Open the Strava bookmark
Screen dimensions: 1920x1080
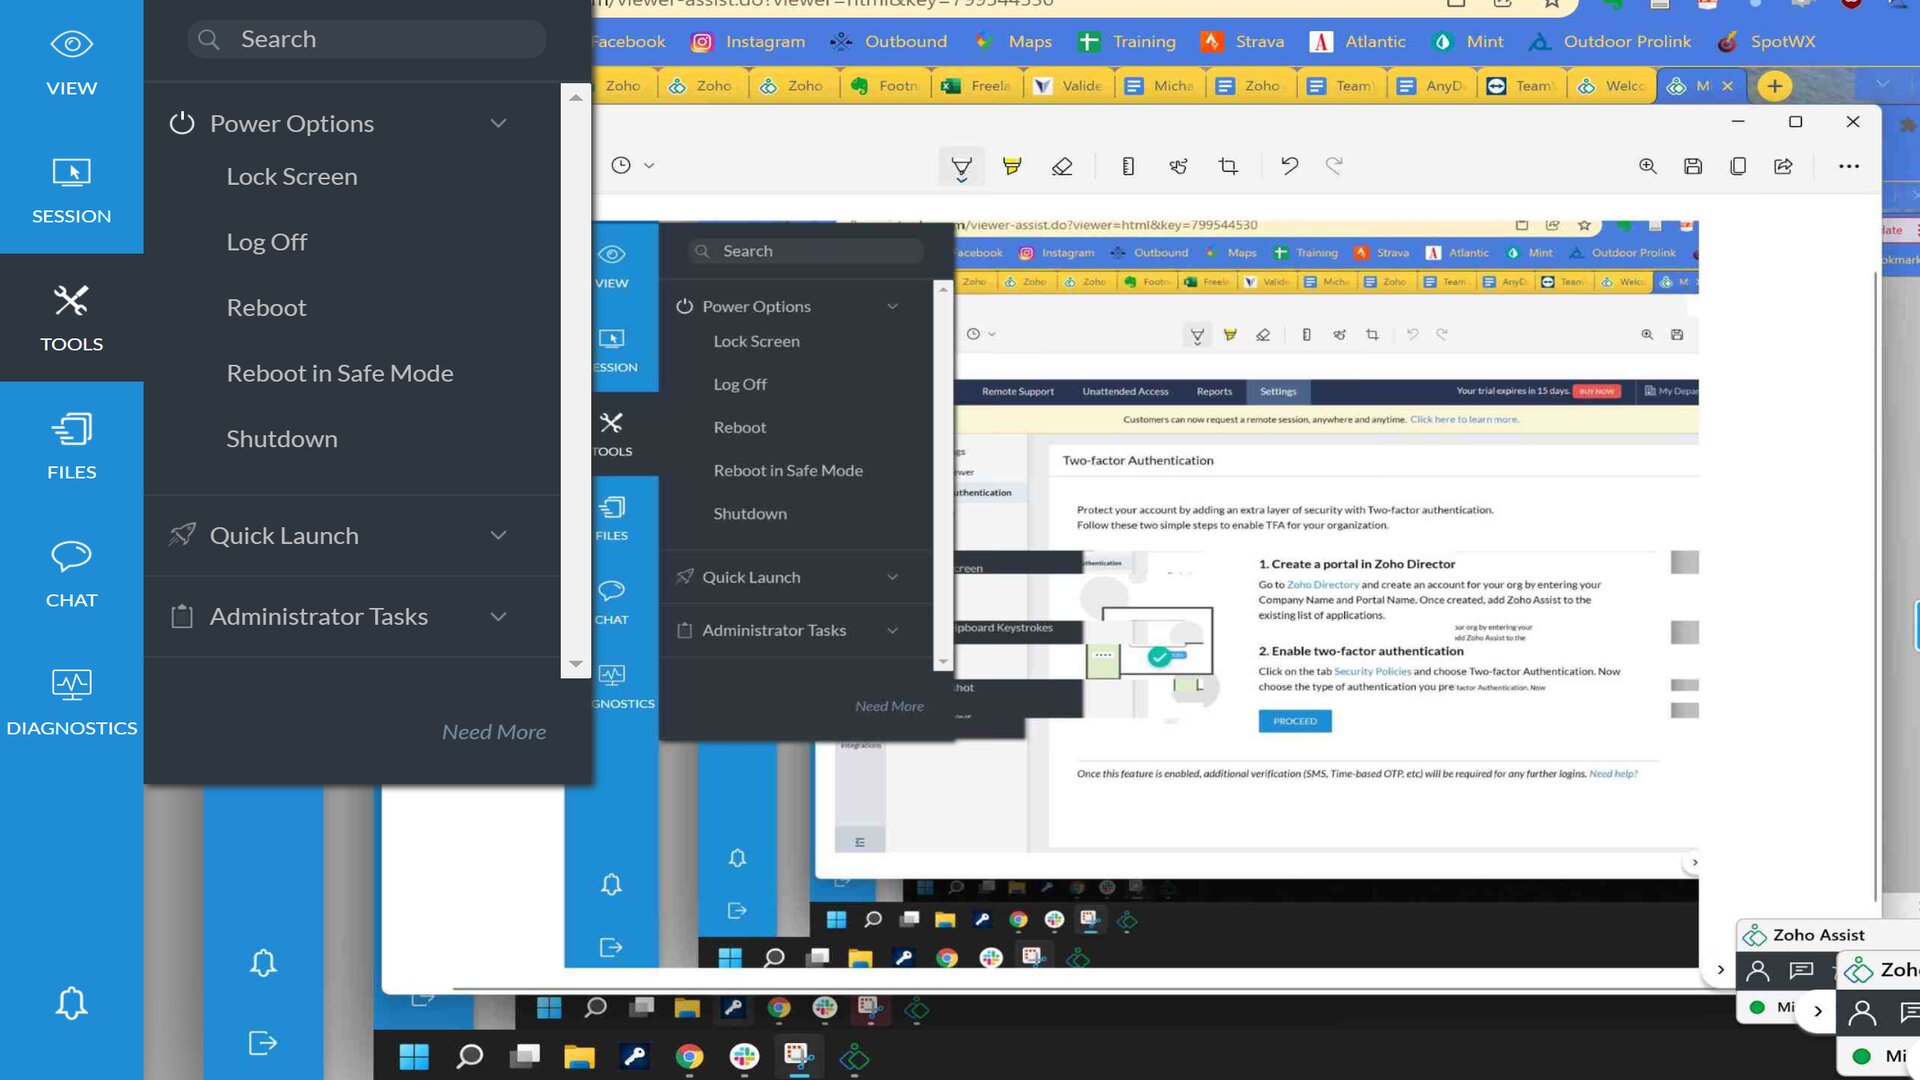[1243, 41]
